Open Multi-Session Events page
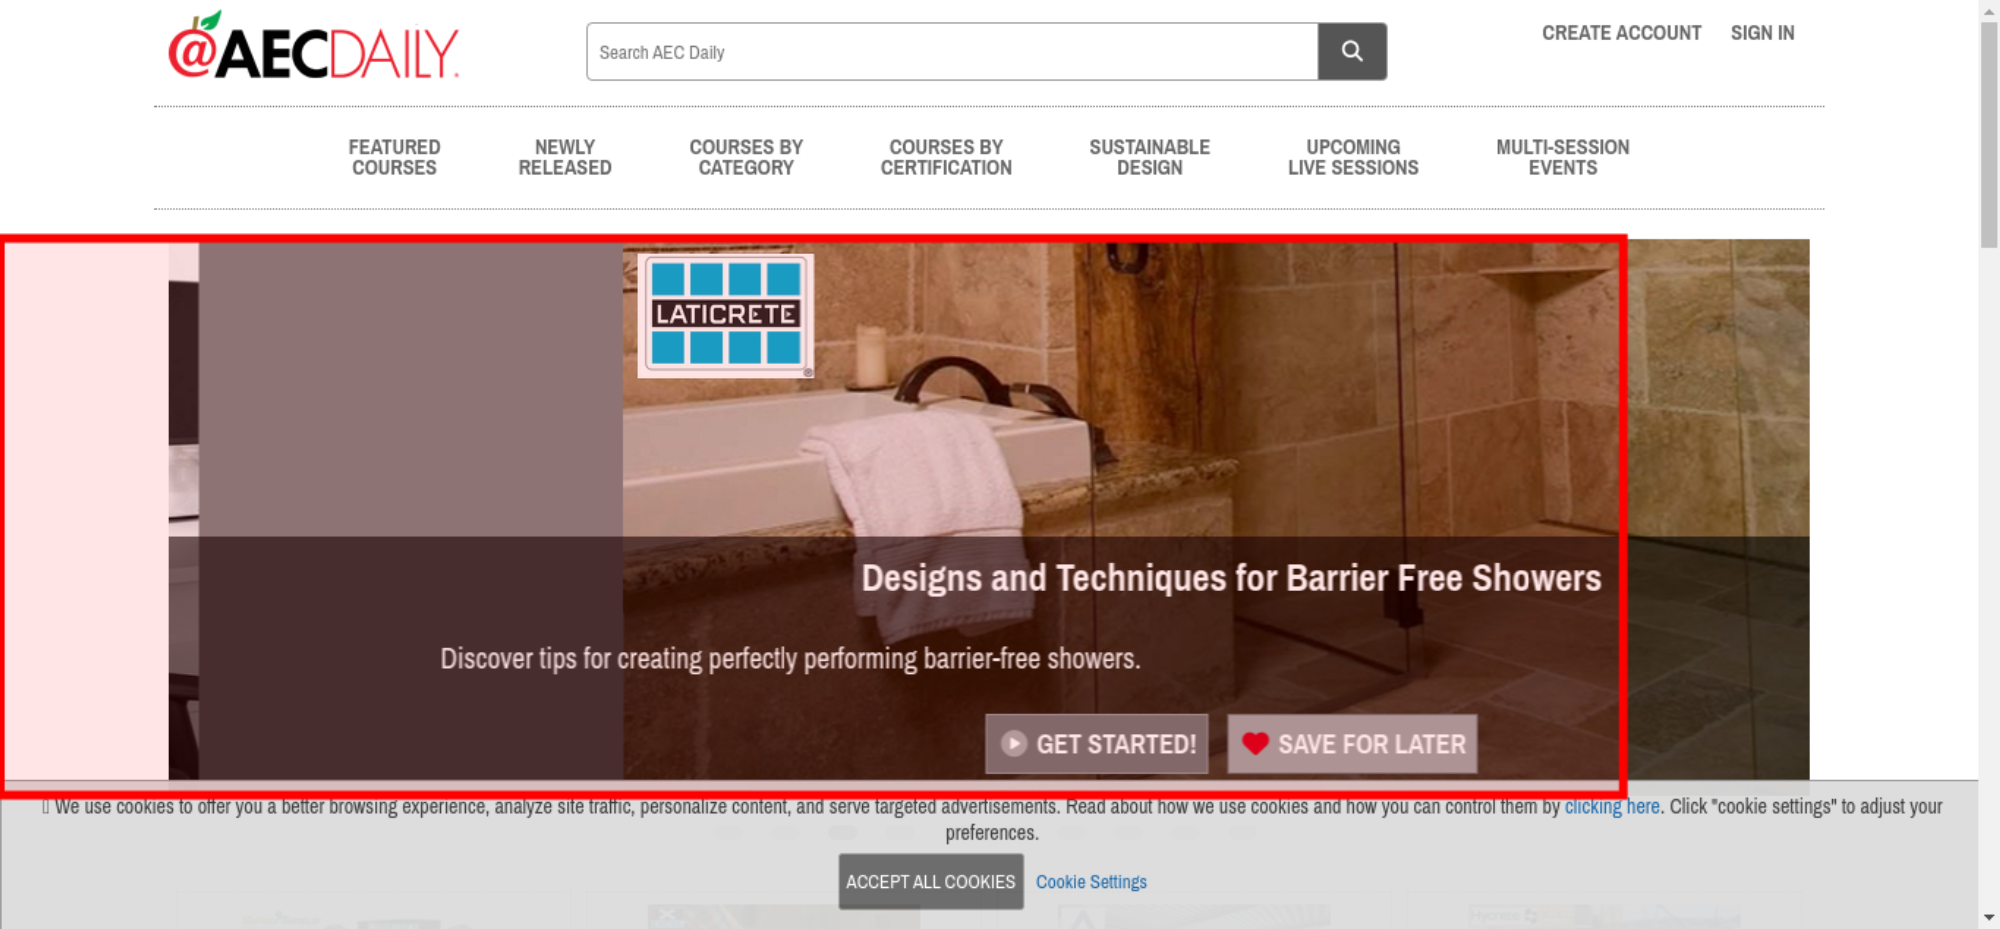This screenshot has height=929, width=2000. click(1563, 158)
